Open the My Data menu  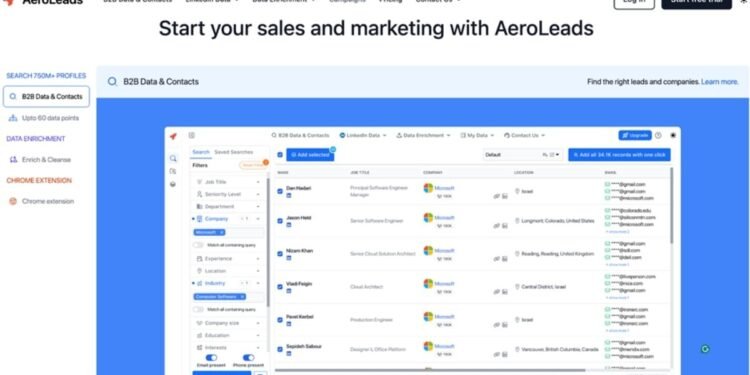pyautogui.click(x=477, y=136)
